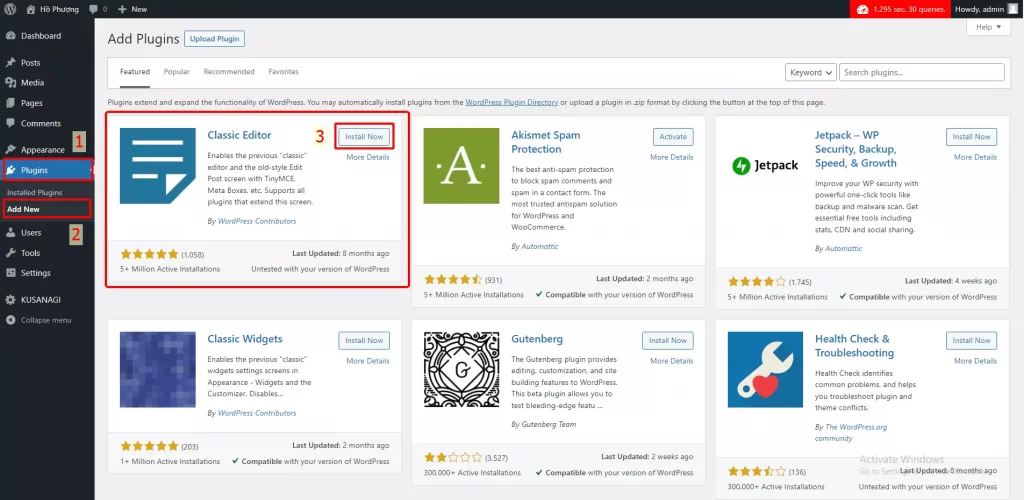
Task: Open the Classic Editor title link
Action: click(x=239, y=135)
